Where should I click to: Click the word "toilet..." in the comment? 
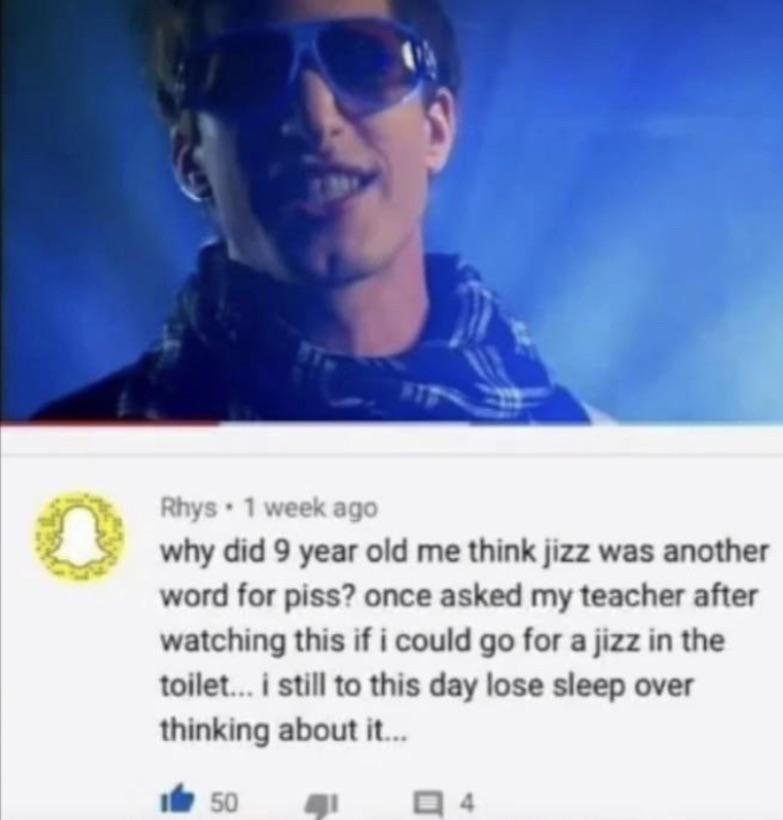(x=206, y=685)
